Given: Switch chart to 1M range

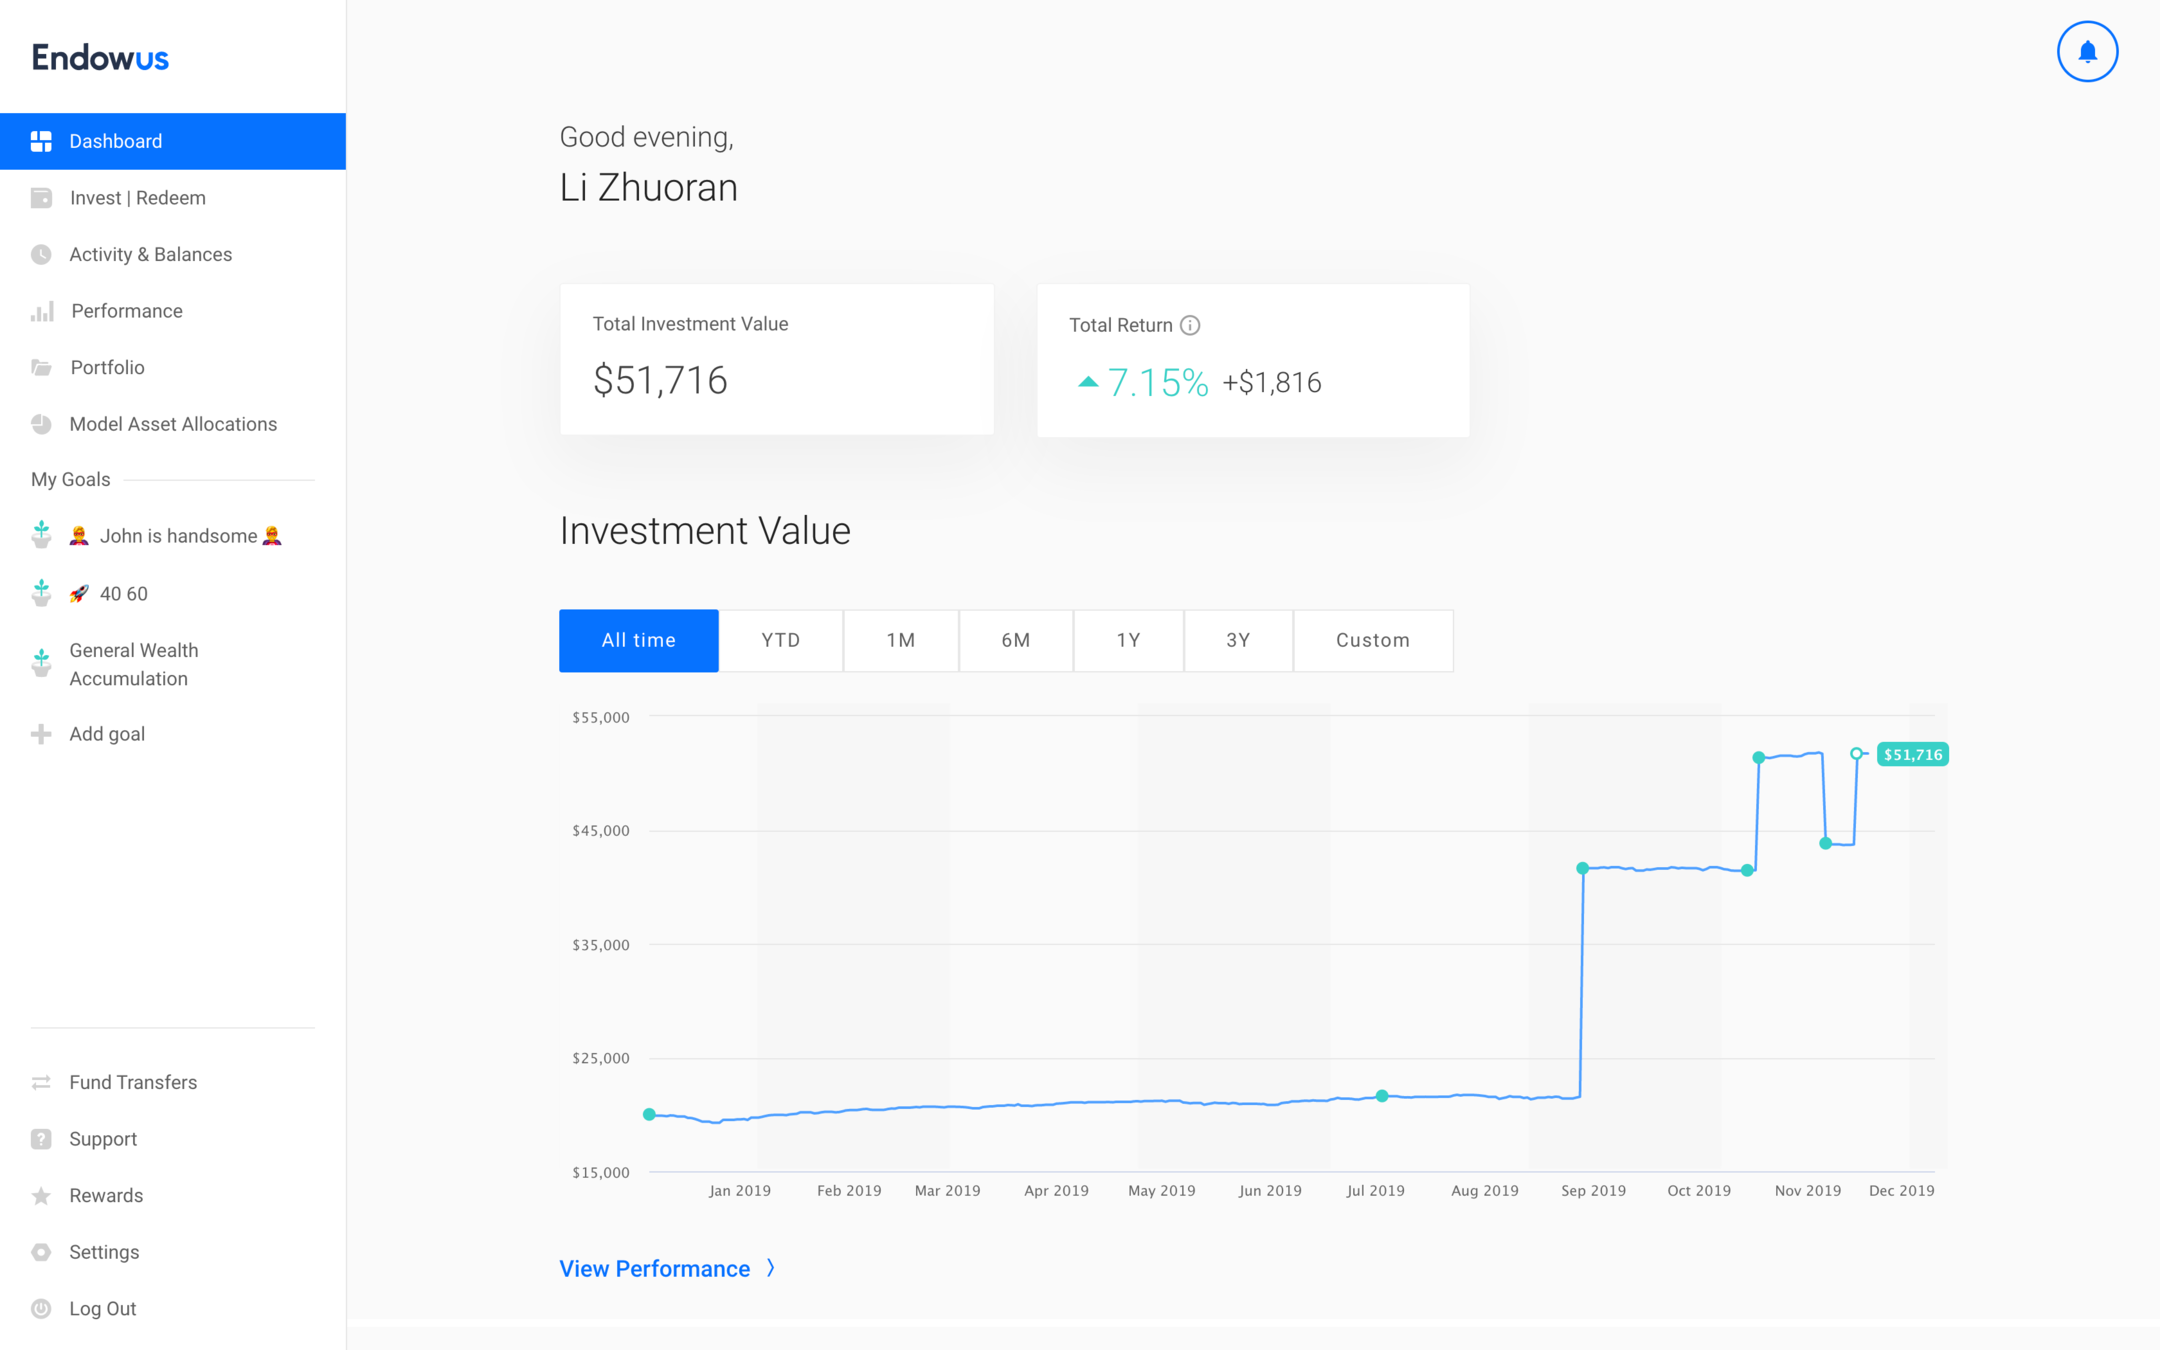Looking at the screenshot, I should click(x=900, y=640).
